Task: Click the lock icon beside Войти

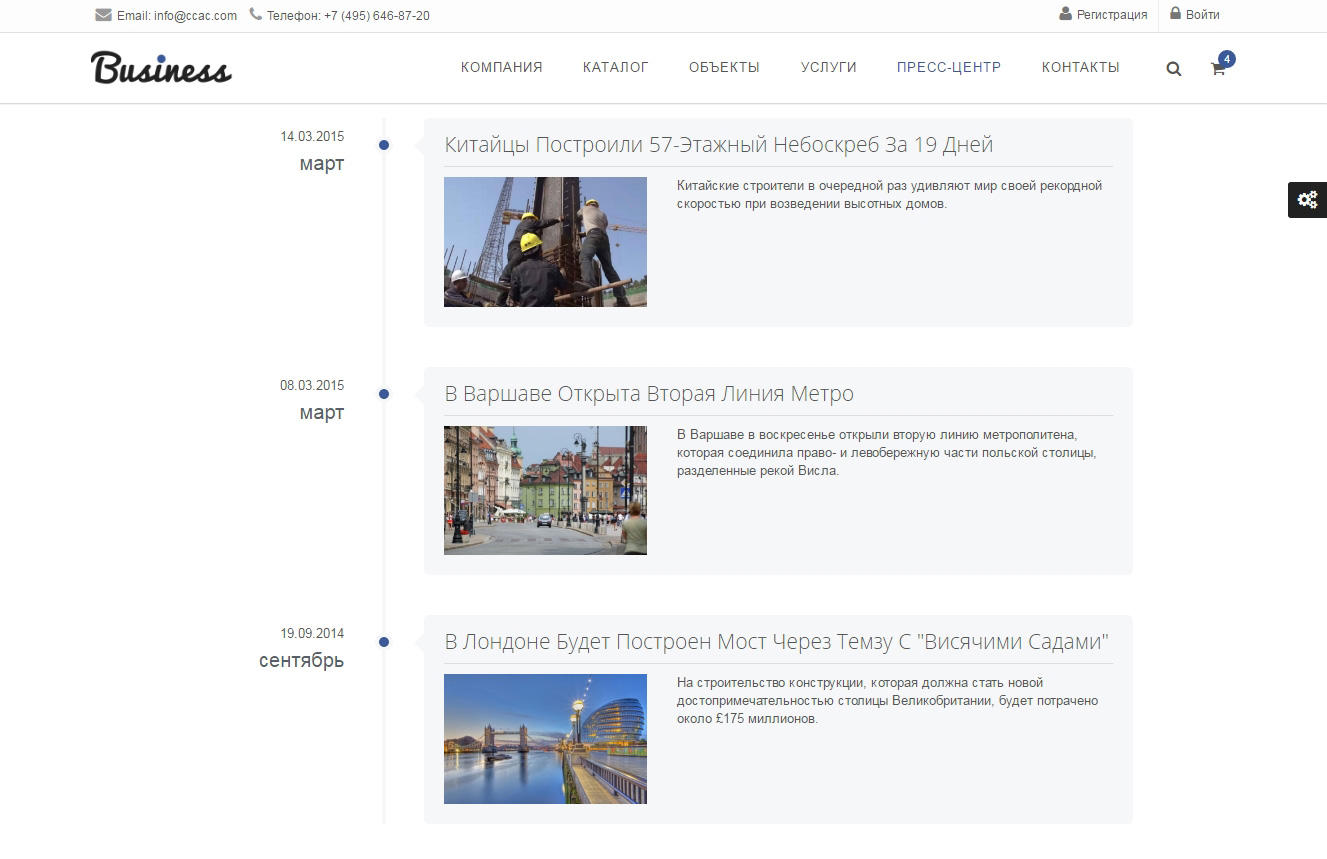Action: point(1176,14)
